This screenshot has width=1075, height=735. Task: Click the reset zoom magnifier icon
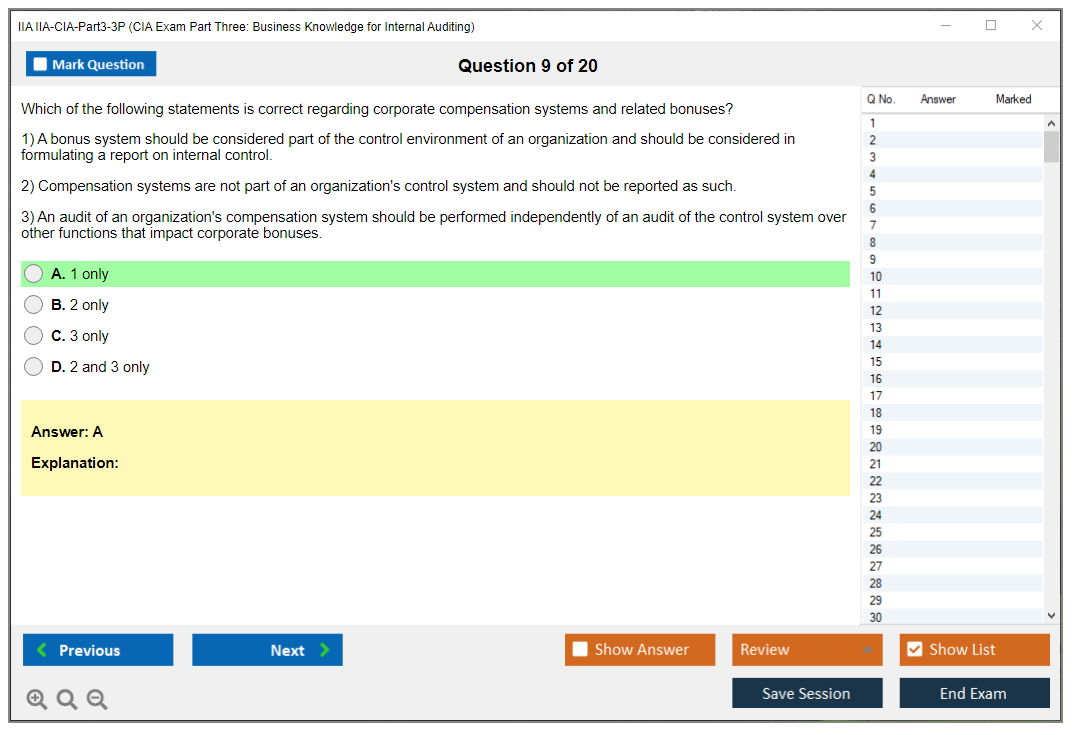click(x=67, y=700)
